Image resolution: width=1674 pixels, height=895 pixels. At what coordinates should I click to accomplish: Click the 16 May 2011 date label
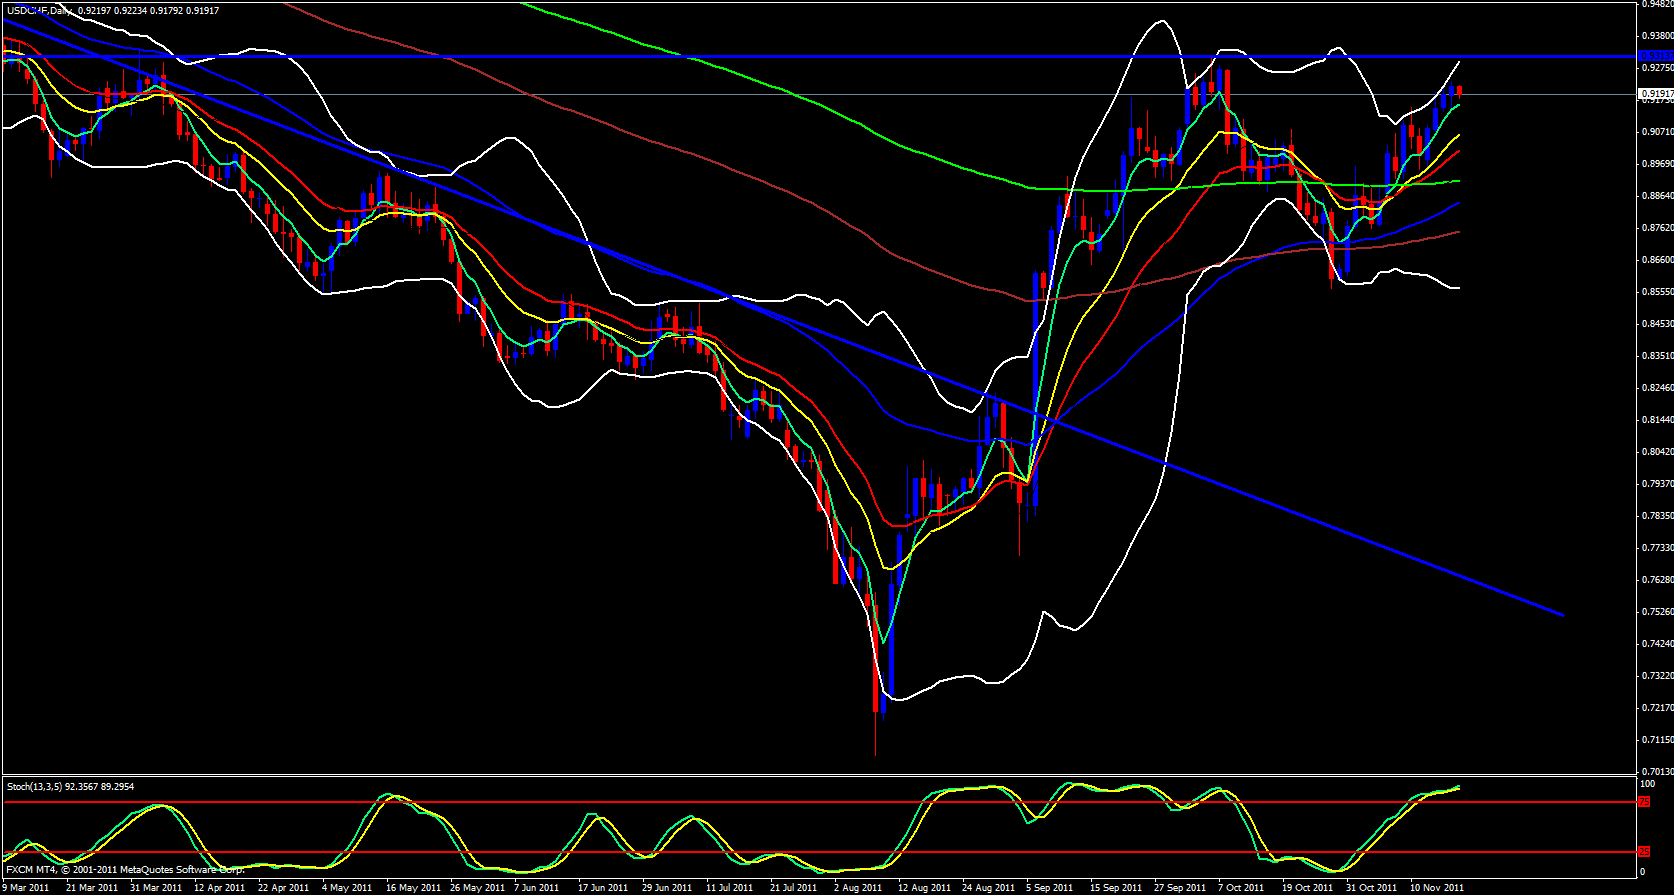[413, 887]
